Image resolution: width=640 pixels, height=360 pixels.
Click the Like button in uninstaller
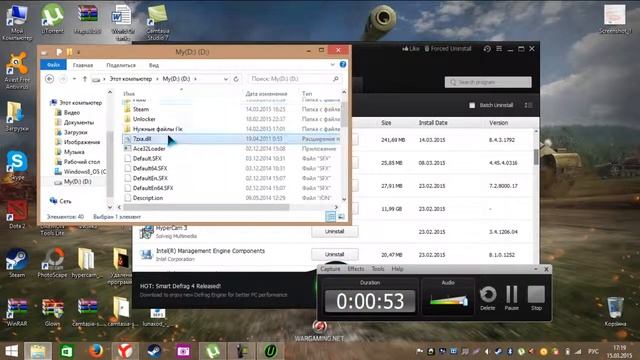[411, 49]
